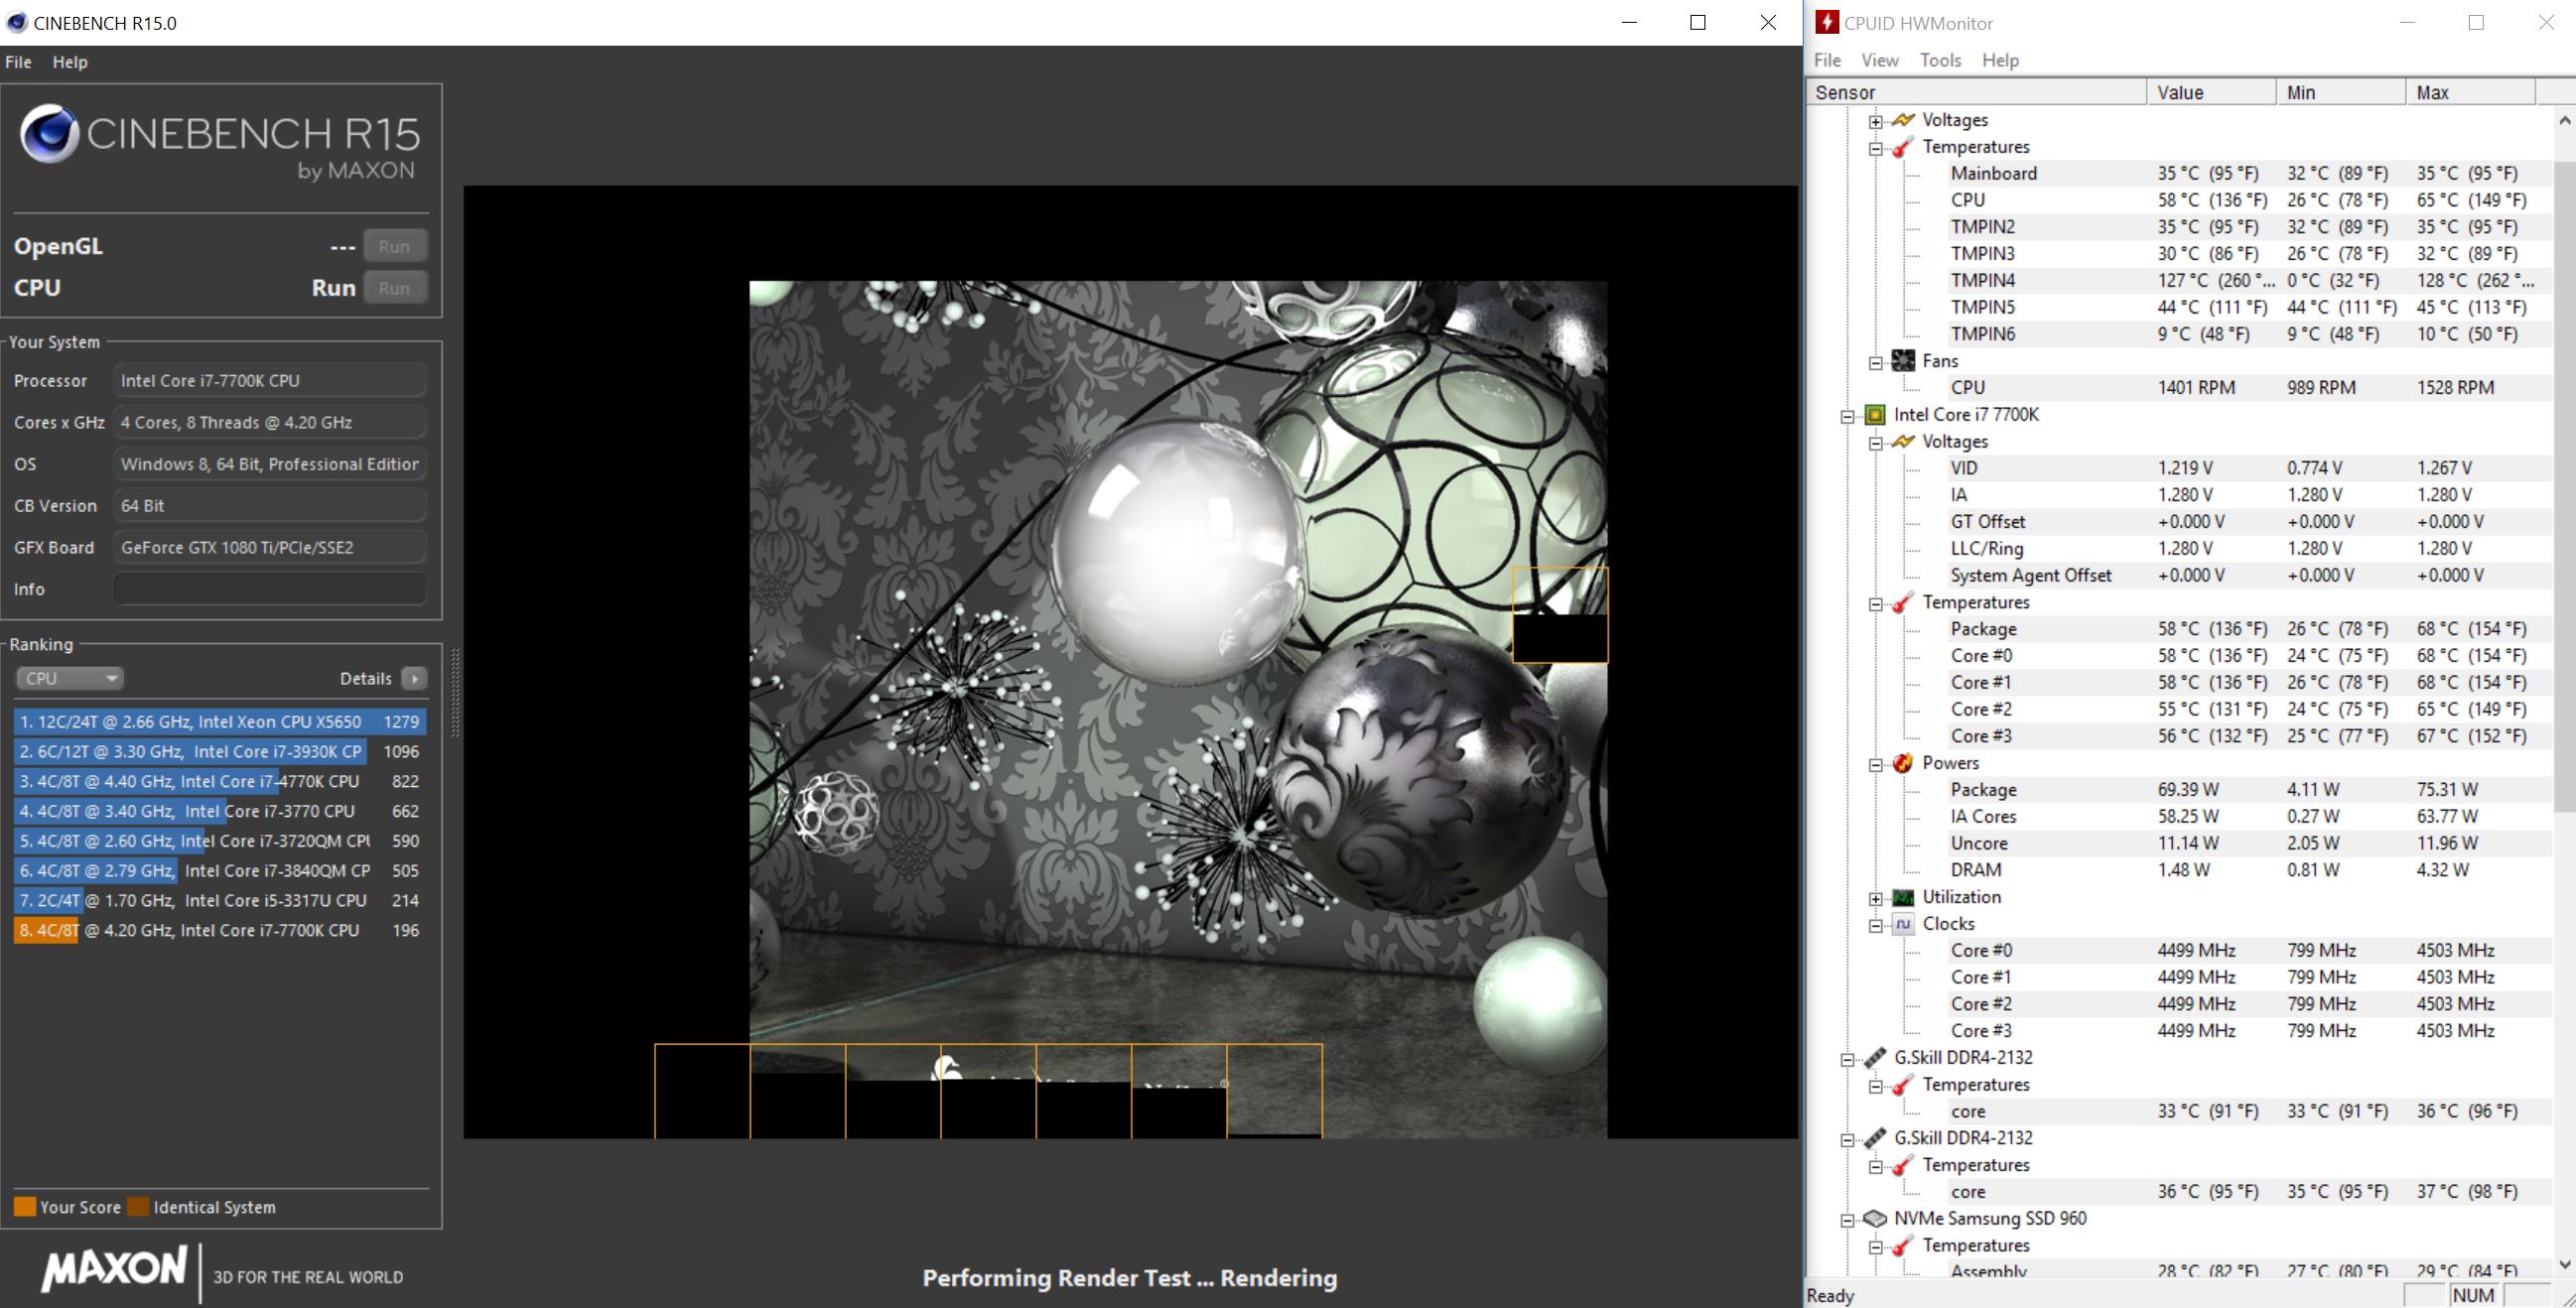
Task: Expand the Utilization tree node
Action: click(x=1876, y=898)
